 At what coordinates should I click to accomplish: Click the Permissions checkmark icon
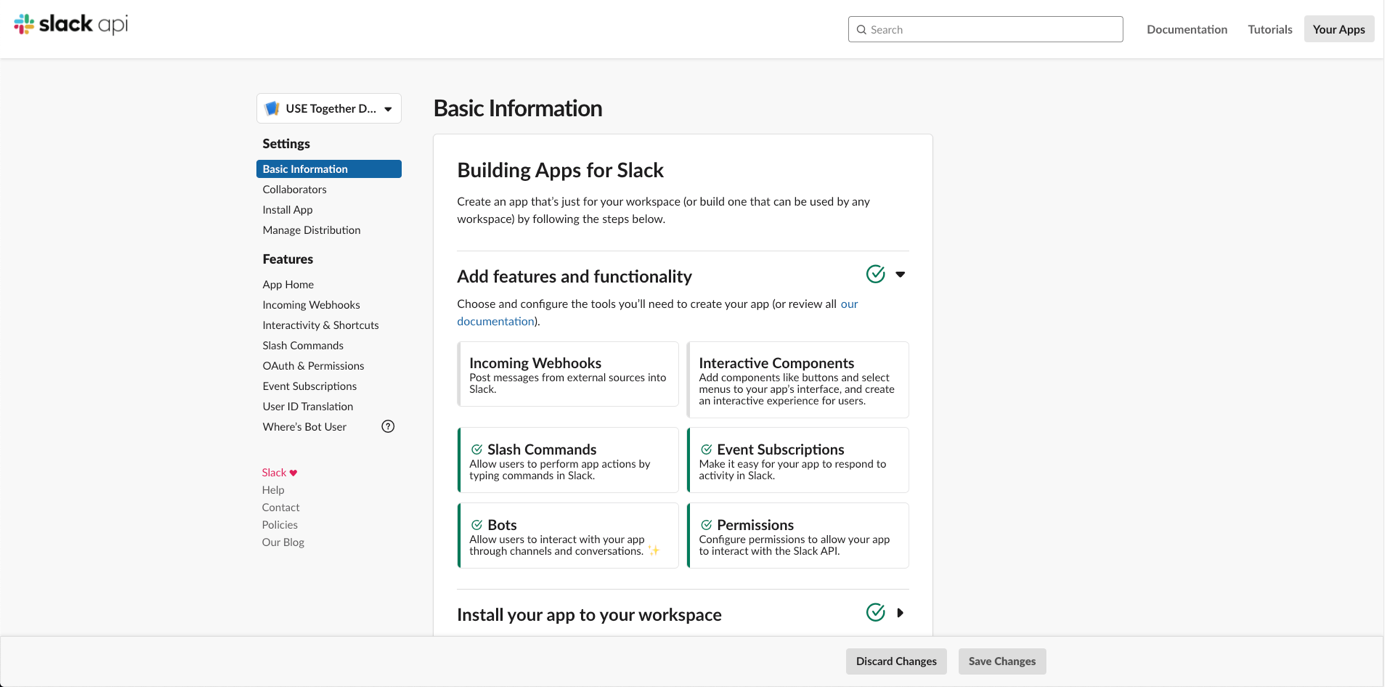point(706,525)
